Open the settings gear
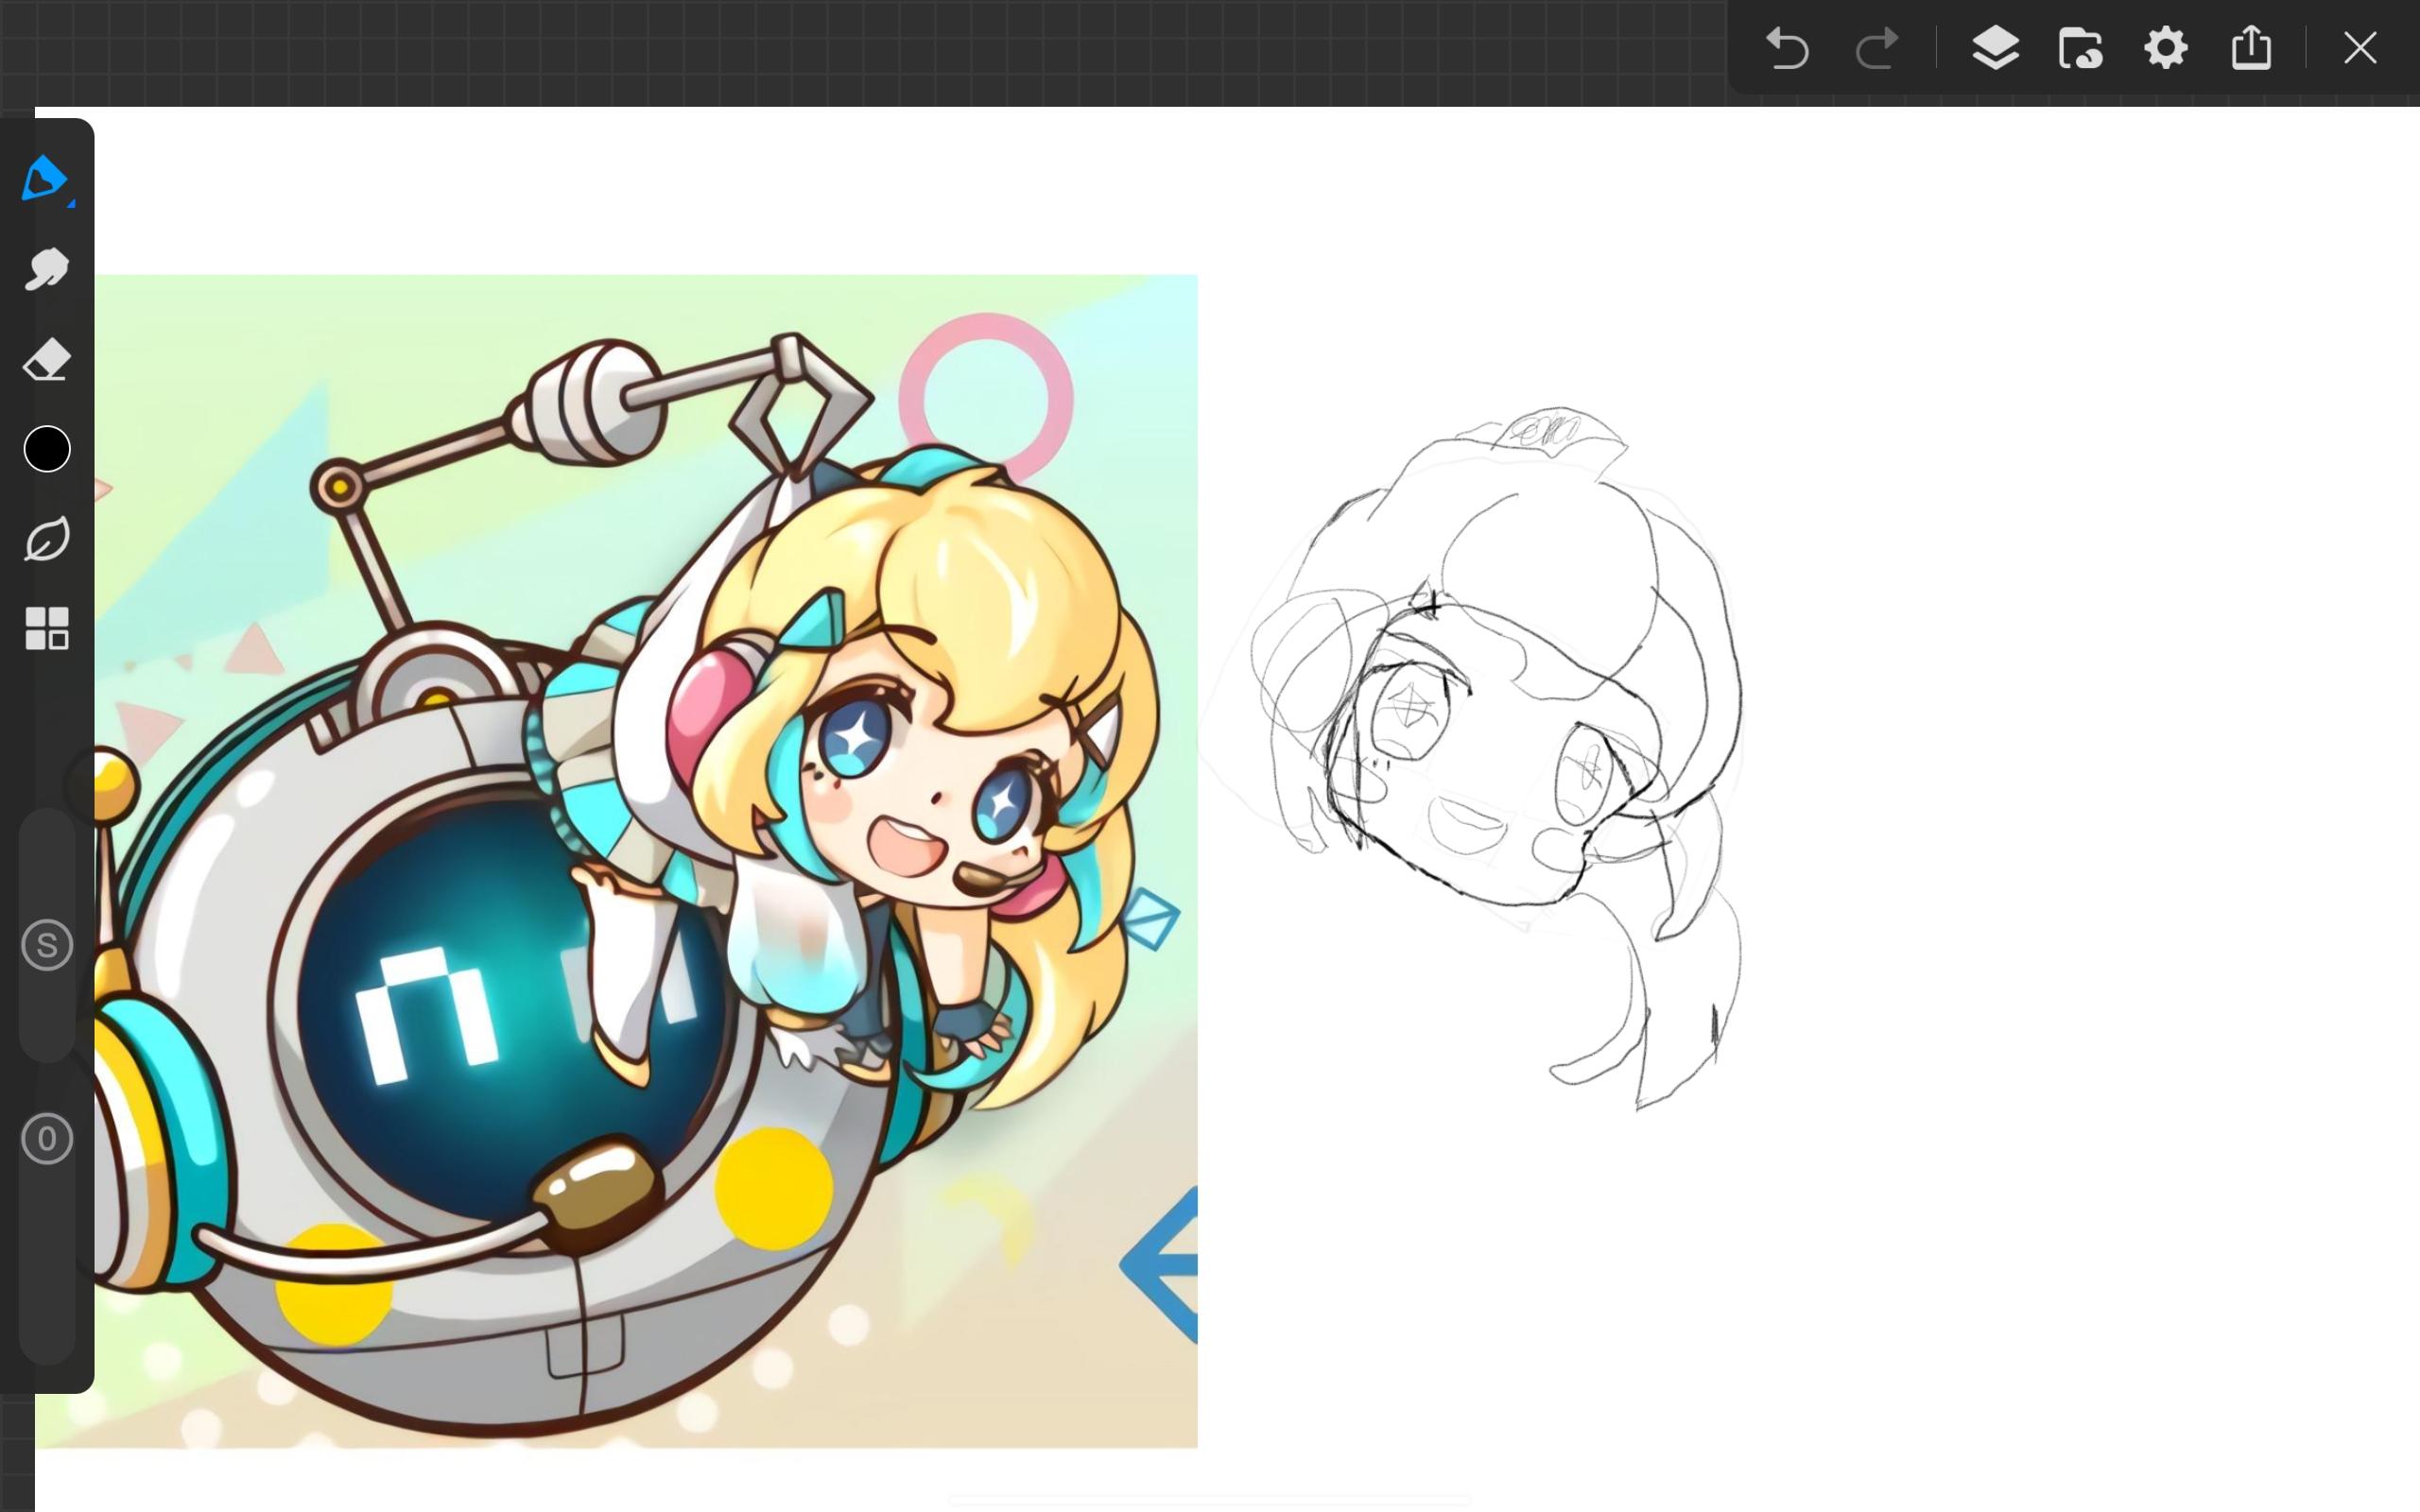 coord(2166,48)
